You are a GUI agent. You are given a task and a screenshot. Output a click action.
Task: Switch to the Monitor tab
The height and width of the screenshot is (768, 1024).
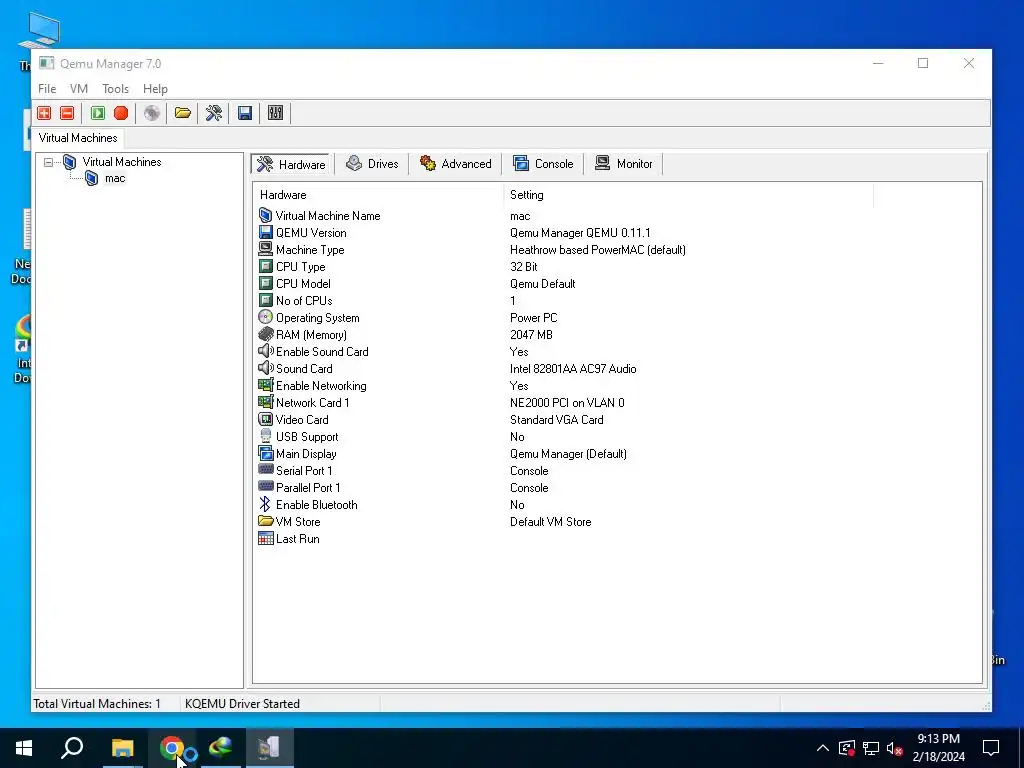[x=624, y=163]
